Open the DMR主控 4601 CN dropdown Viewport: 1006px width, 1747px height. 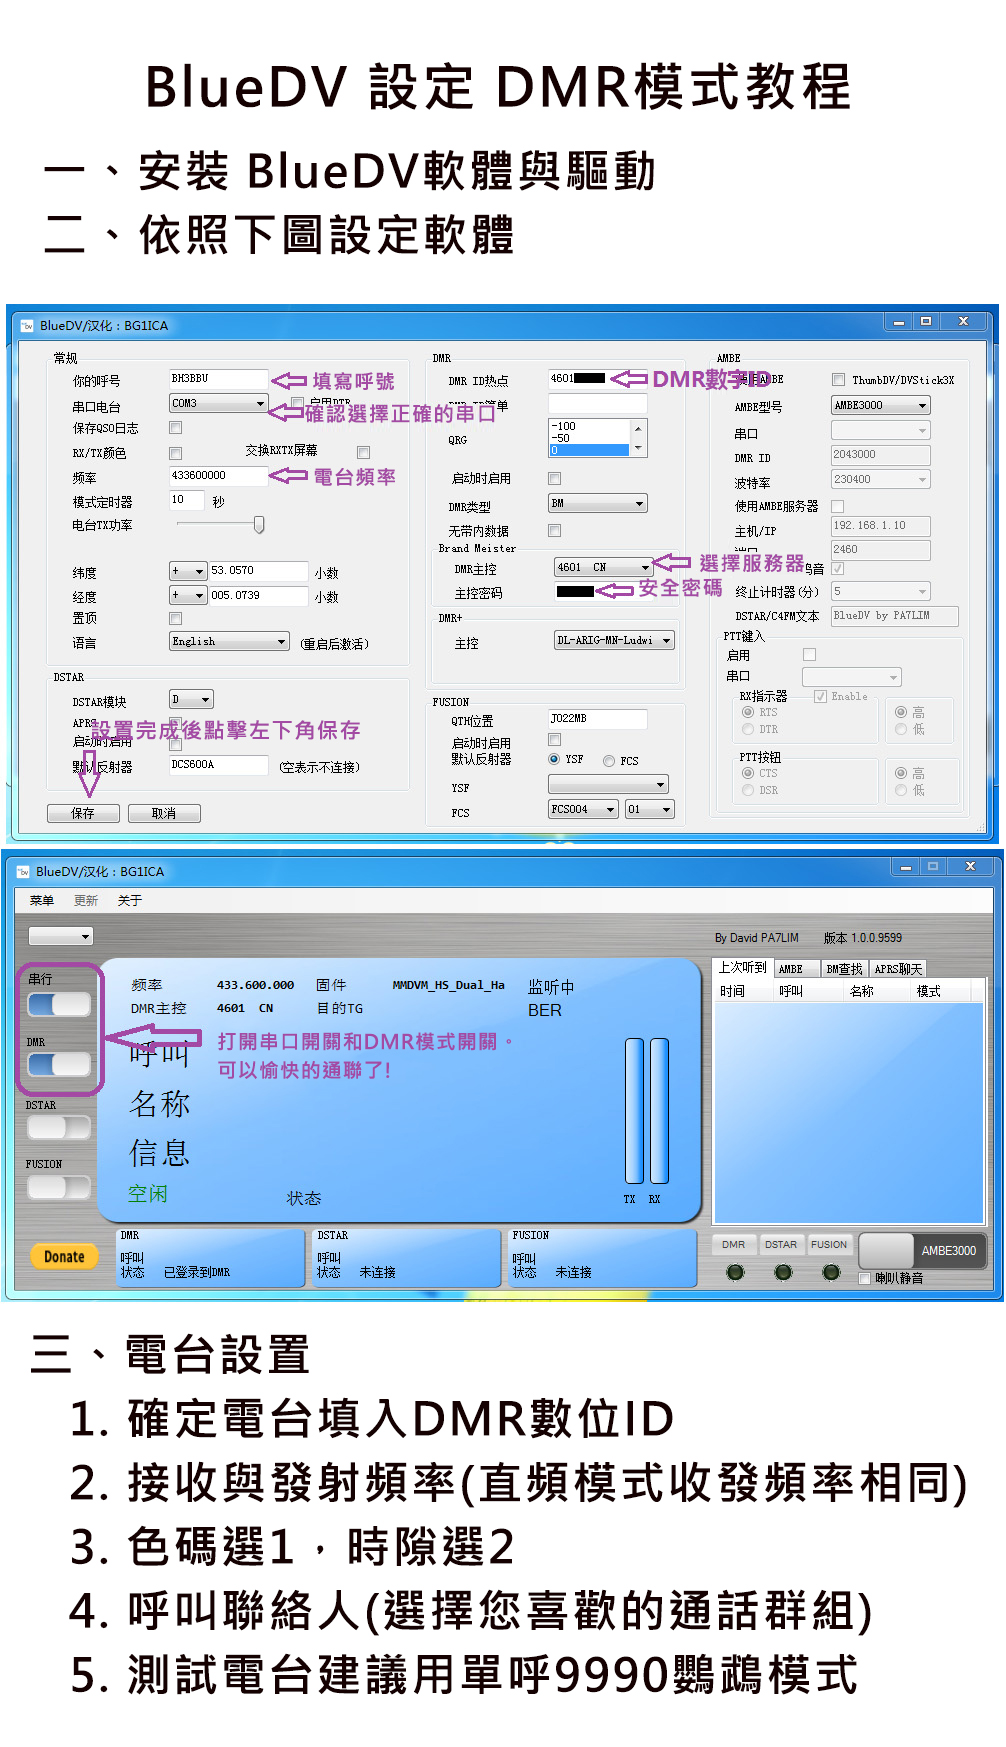coord(604,568)
